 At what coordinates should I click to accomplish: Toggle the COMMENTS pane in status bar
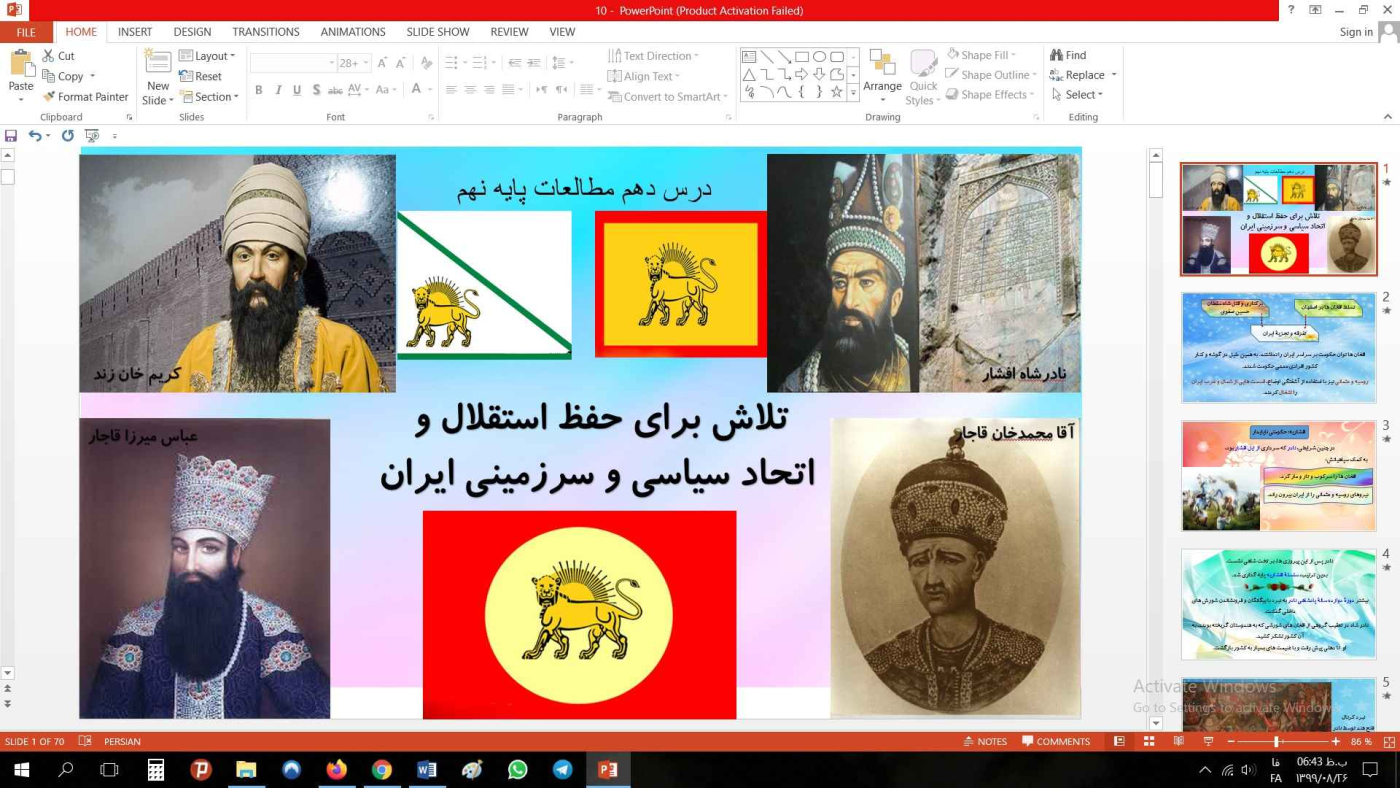click(1056, 742)
